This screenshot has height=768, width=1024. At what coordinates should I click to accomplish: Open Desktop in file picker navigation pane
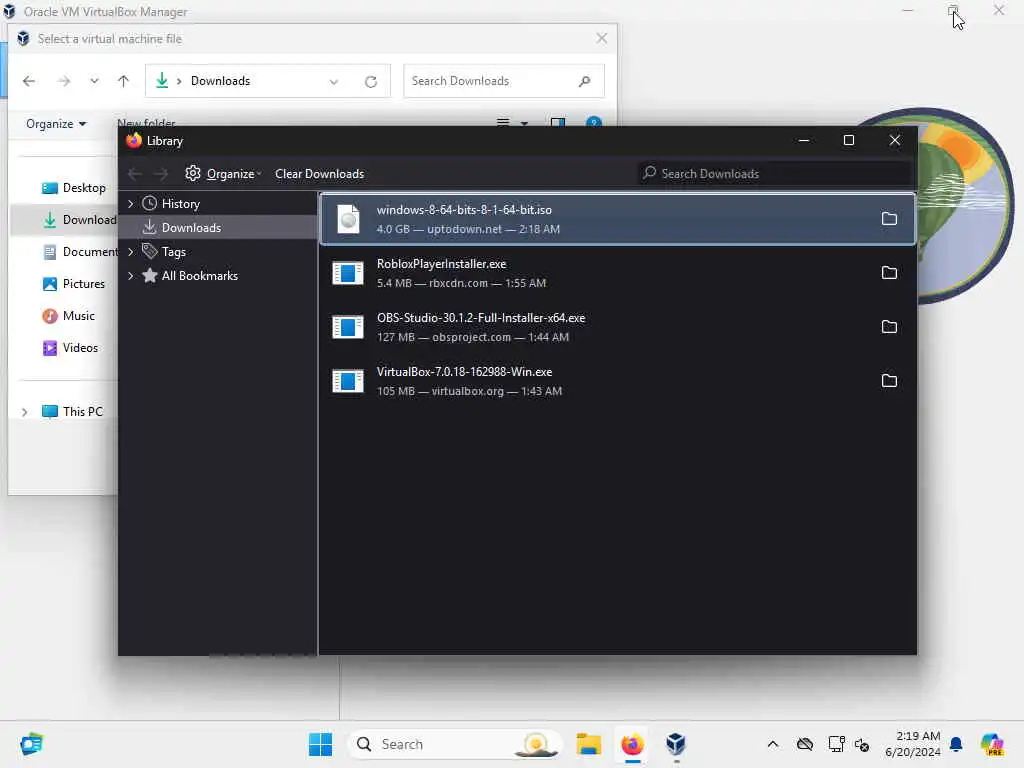click(x=73, y=188)
